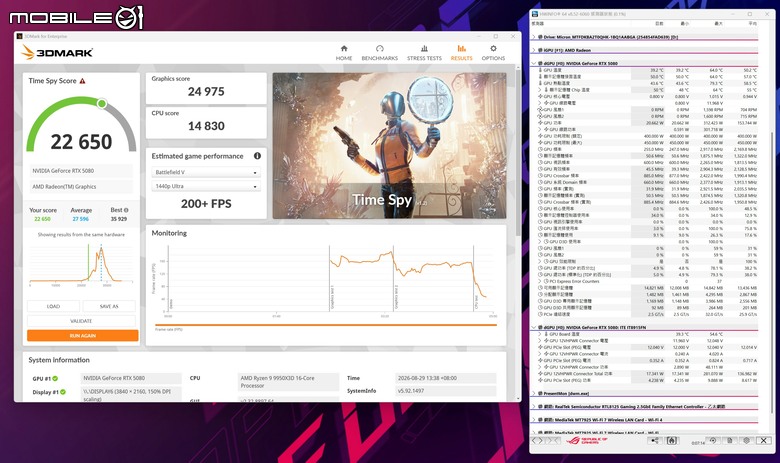Click the 3DMark logo in the header
The image size is (780, 463).
pos(57,52)
